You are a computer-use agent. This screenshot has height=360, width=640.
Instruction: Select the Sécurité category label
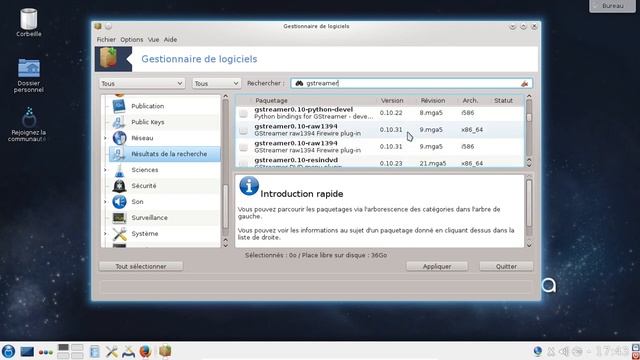pos(144,186)
